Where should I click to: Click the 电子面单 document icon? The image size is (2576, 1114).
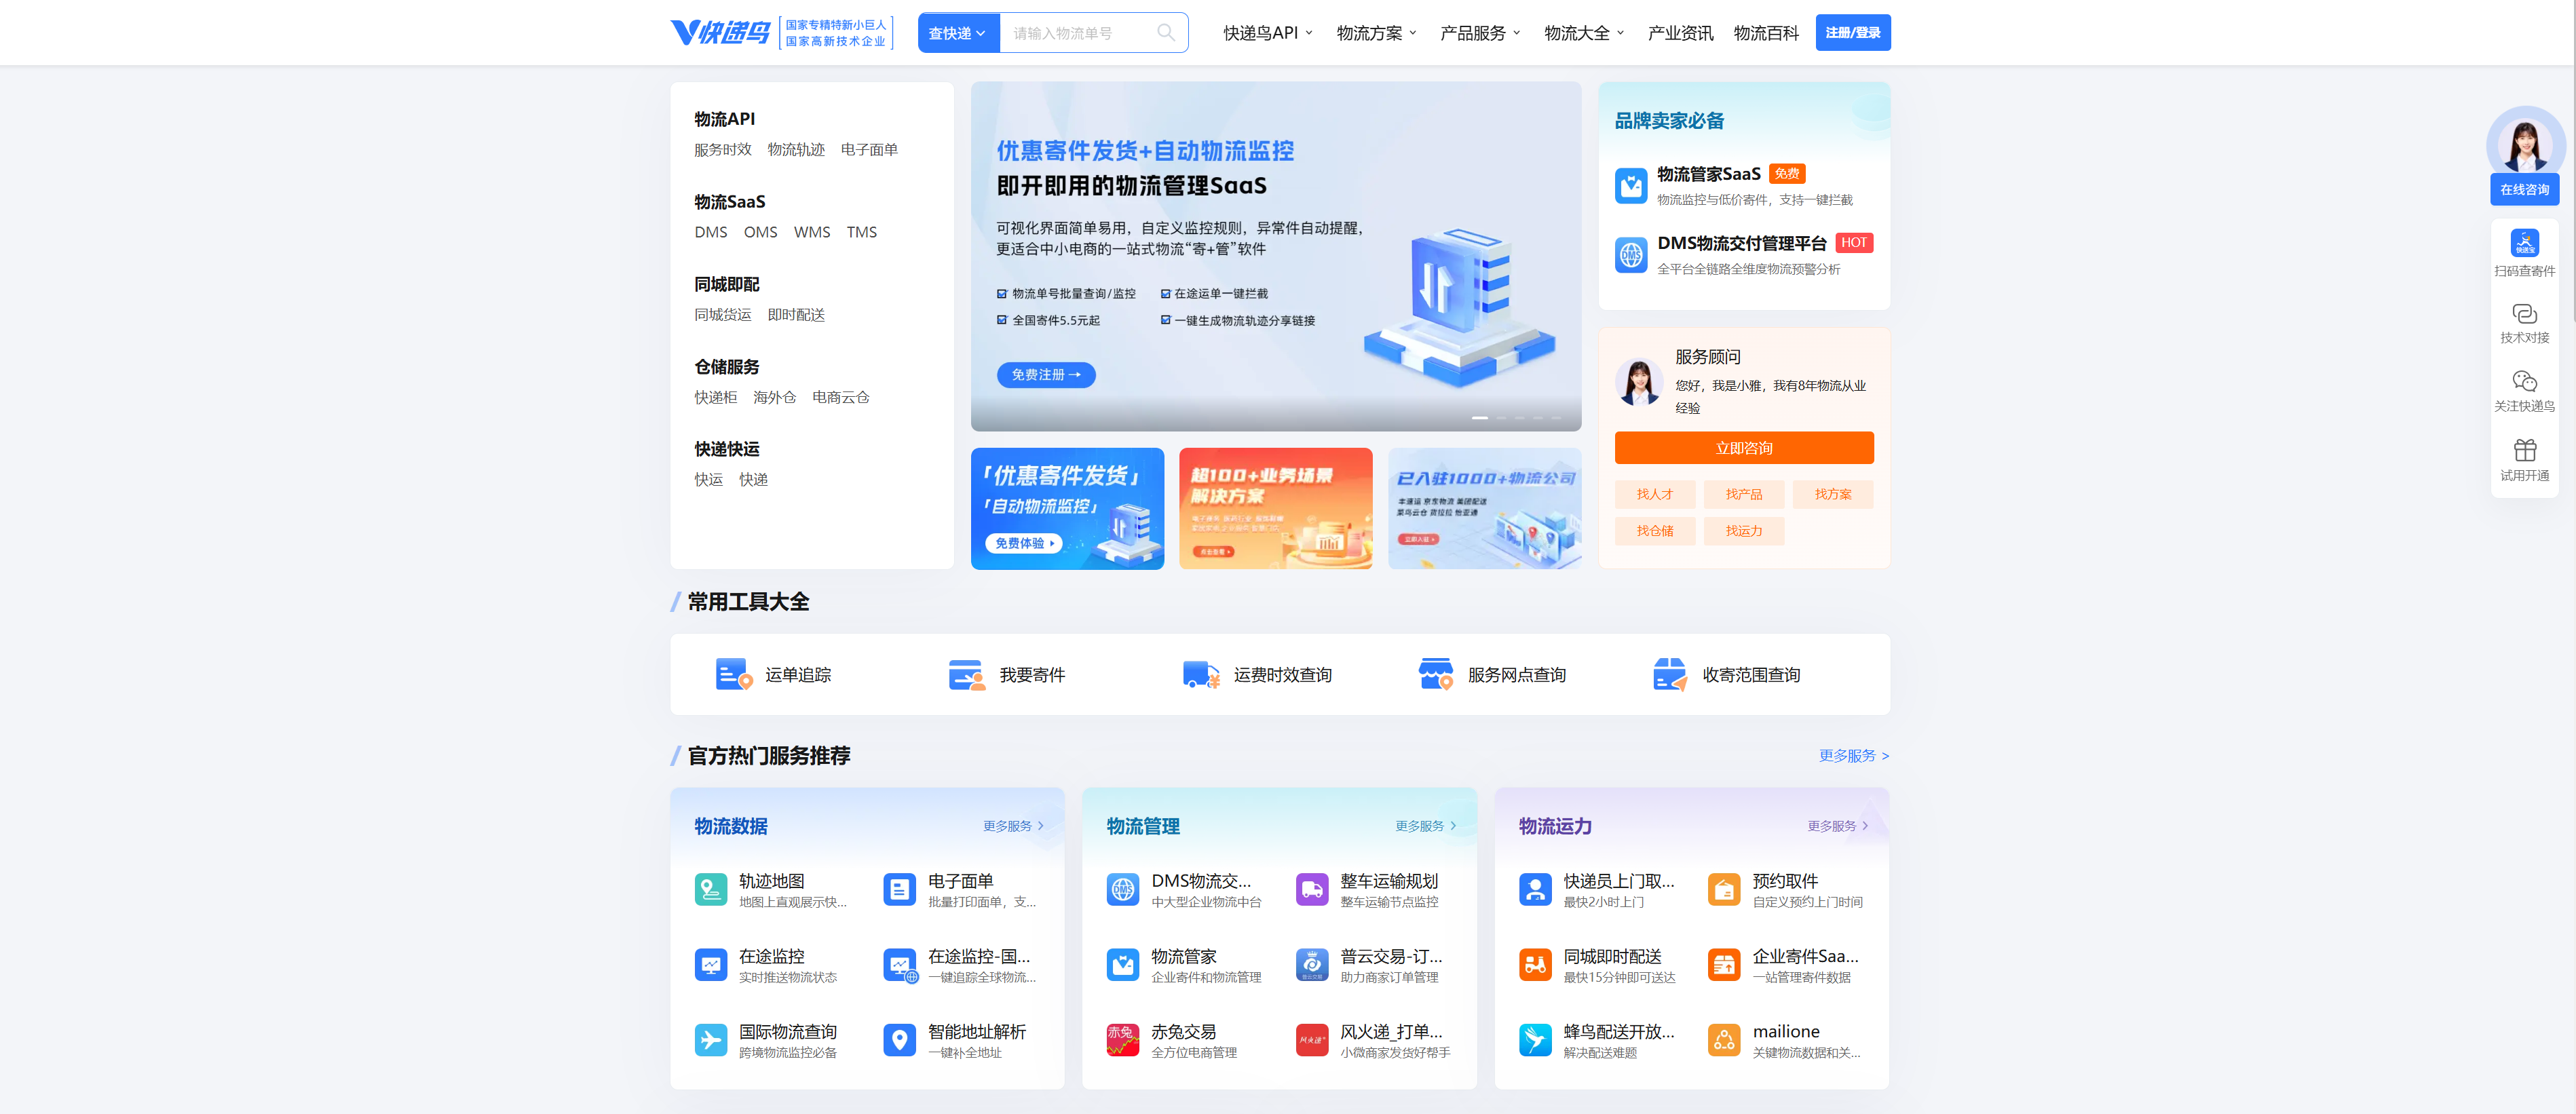coord(900,889)
